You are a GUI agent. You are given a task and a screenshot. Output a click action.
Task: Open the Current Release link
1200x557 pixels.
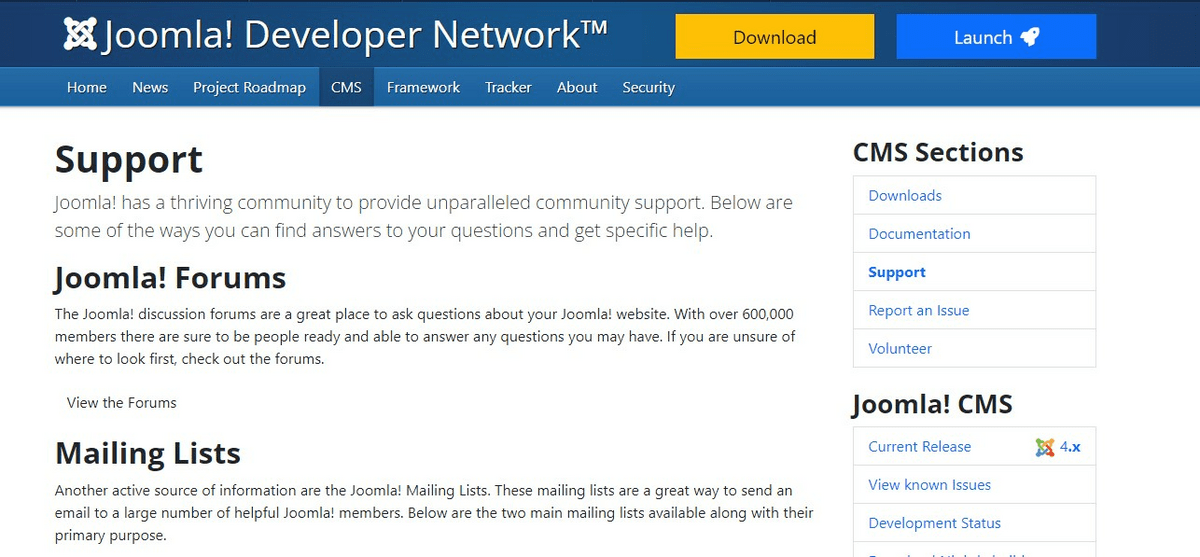pos(919,447)
